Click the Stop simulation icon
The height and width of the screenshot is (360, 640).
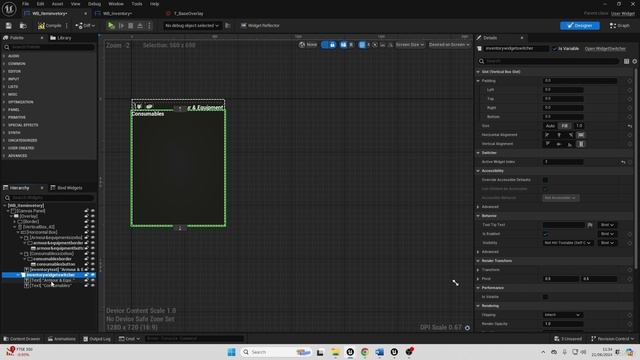click(131, 26)
